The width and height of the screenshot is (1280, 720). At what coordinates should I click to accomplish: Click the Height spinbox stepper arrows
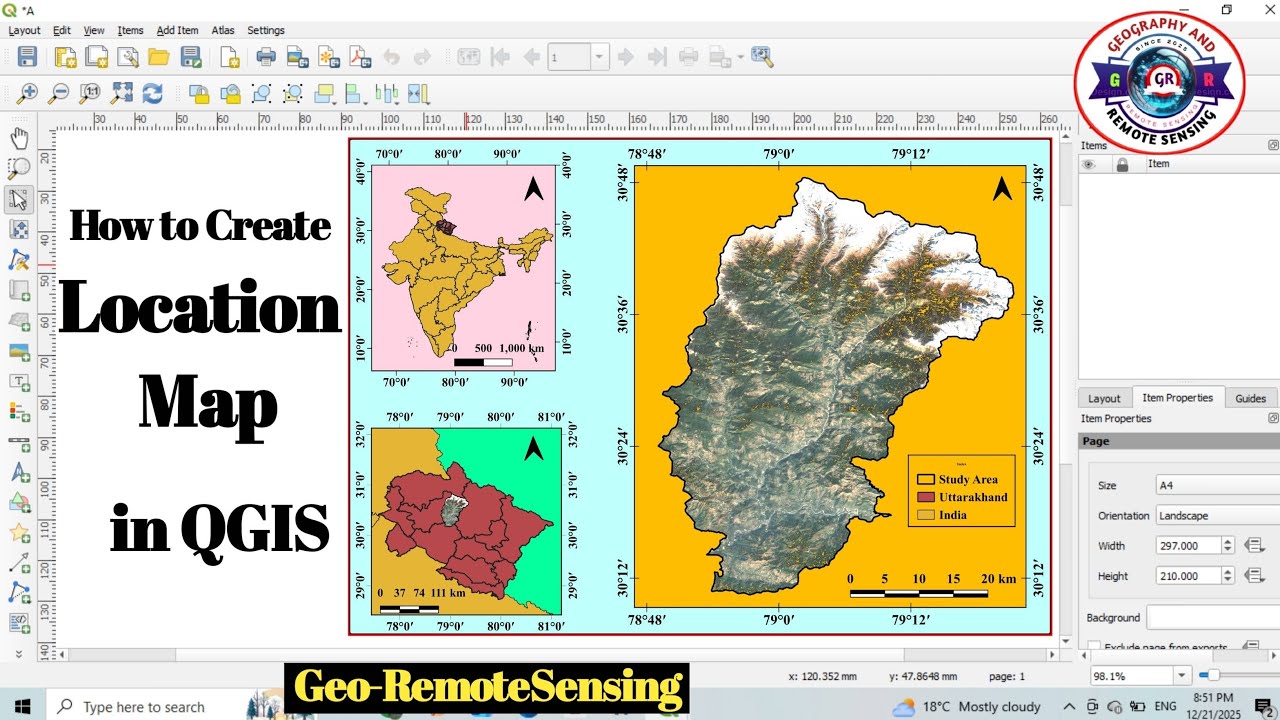click(x=1229, y=576)
